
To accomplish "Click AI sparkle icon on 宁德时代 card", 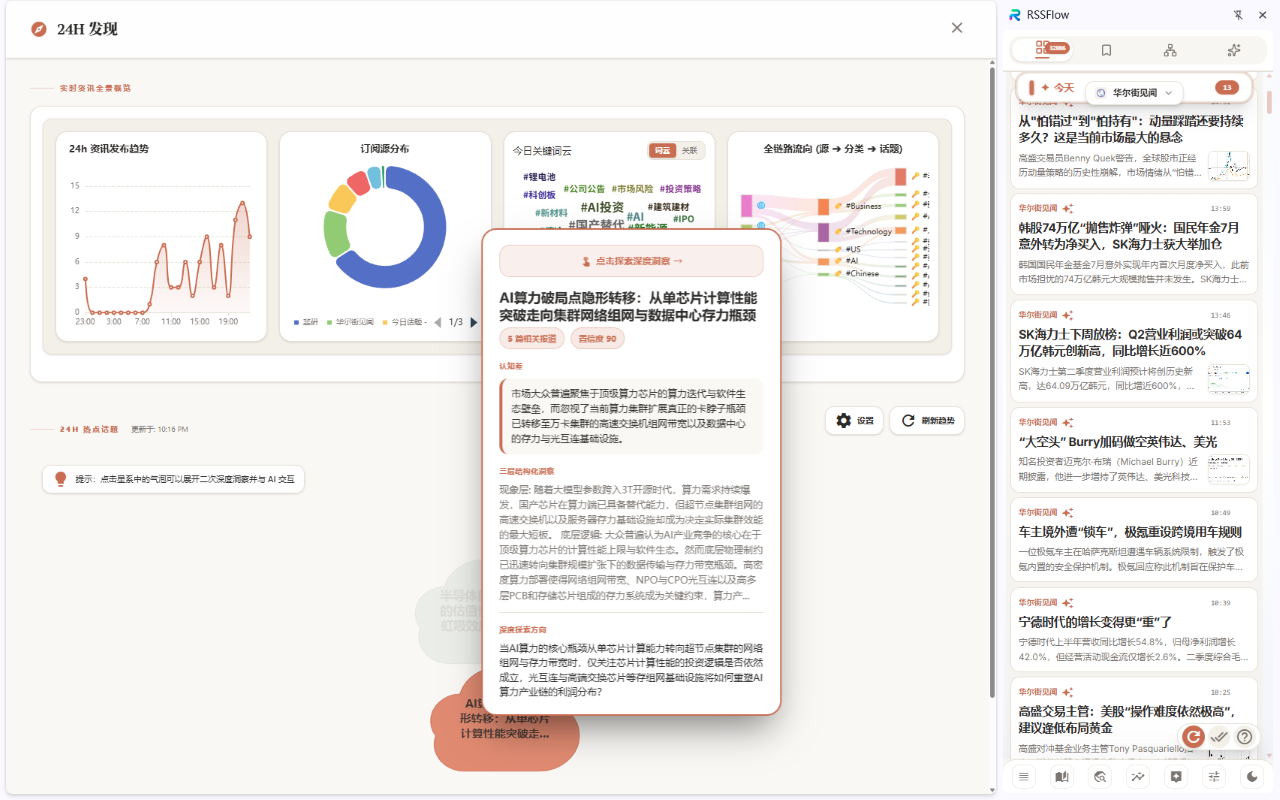I will 1068,603.
